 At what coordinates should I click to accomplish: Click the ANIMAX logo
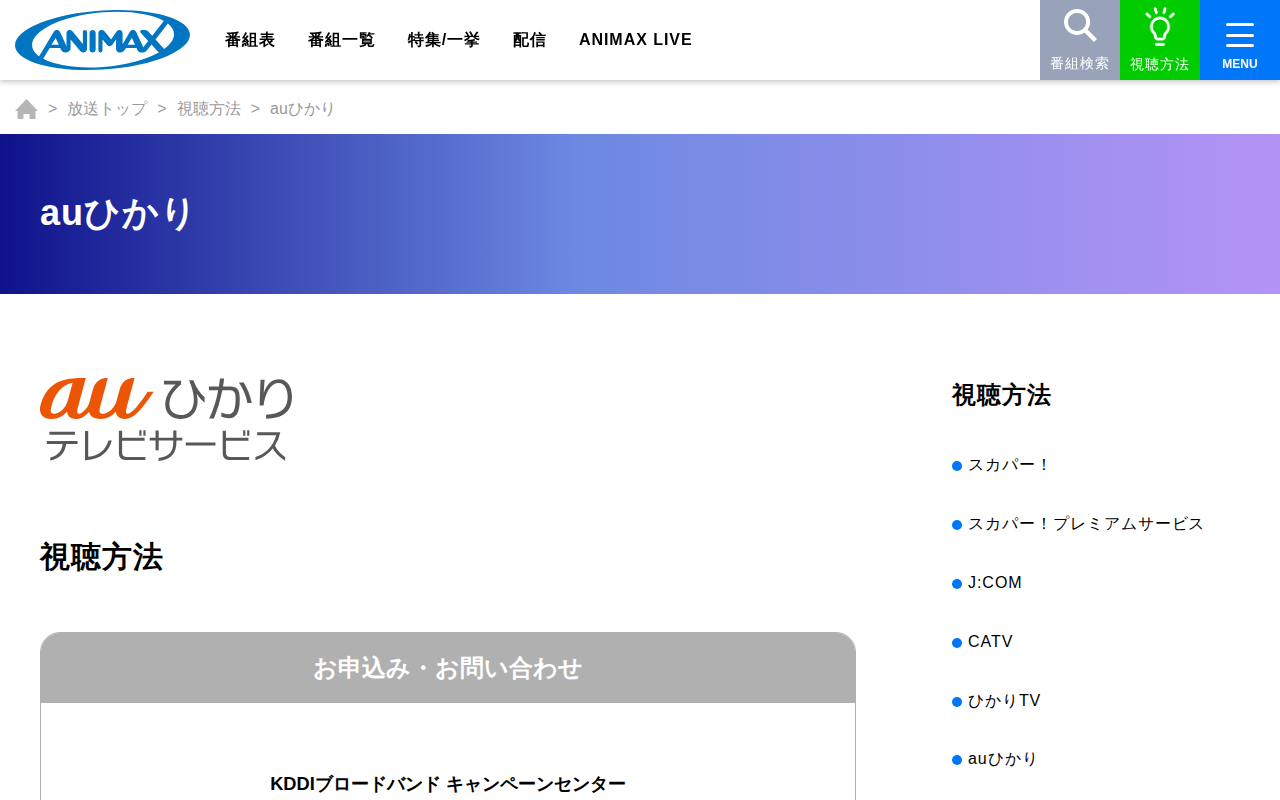pyautogui.click(x=102, y=40)
